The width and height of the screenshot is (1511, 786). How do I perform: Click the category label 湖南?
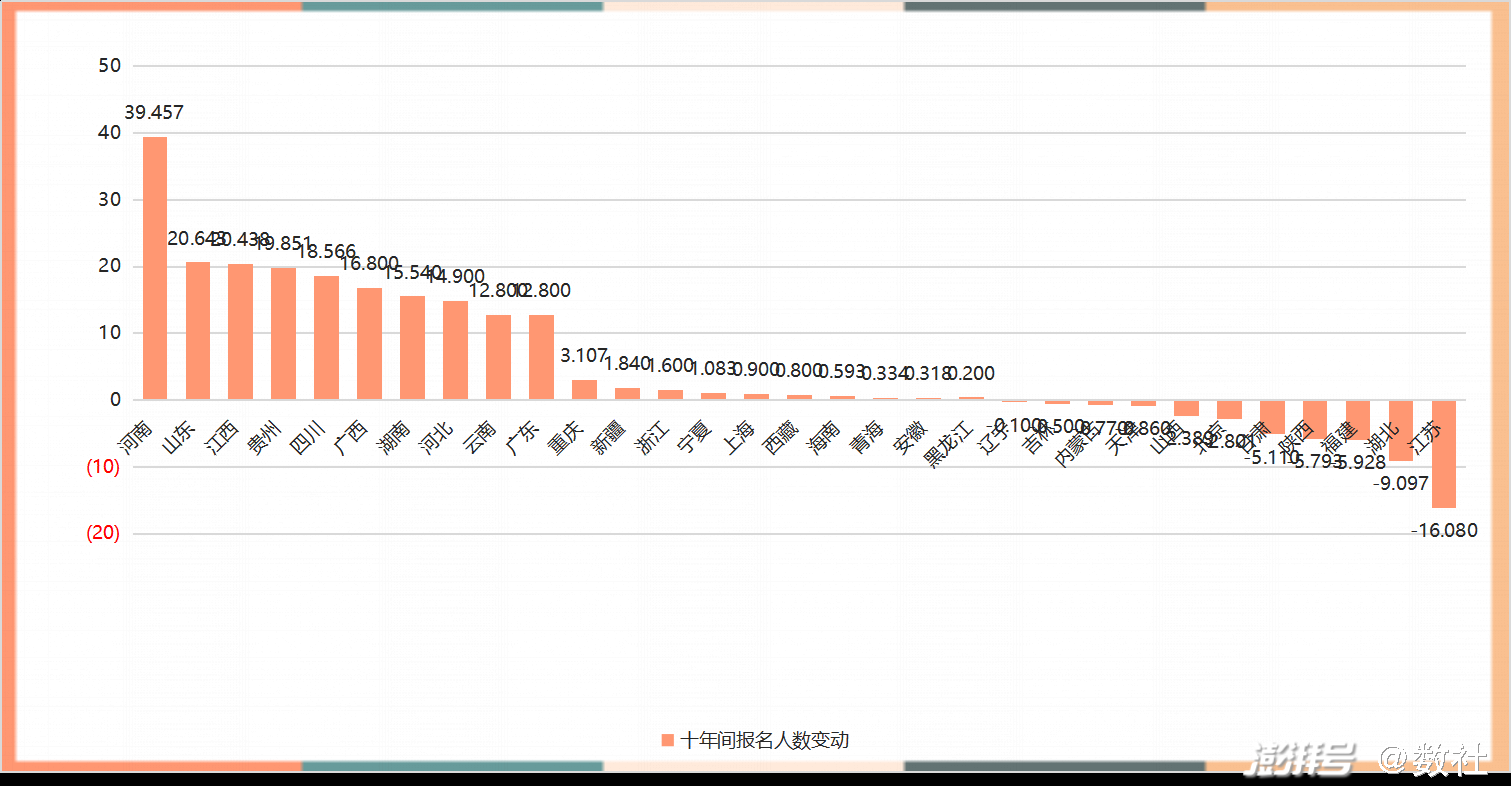[x=392, y=439]
